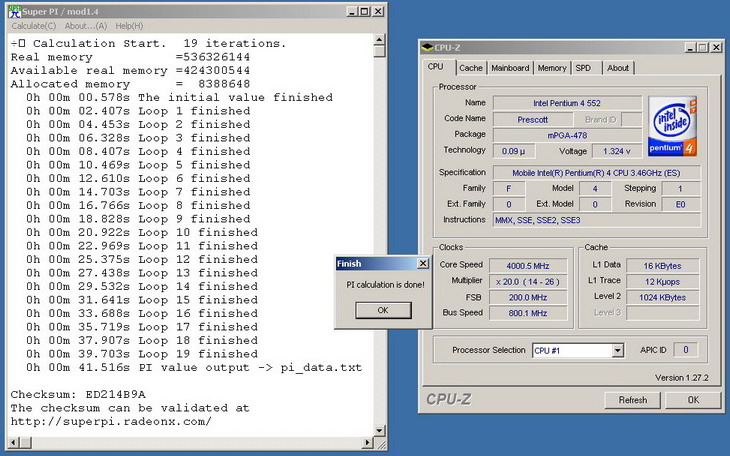Image resolution: width=730 pixels, height=456 pixels.
Task: Click the 'Real memory =536326144' line
Action: tap(130, 57)
